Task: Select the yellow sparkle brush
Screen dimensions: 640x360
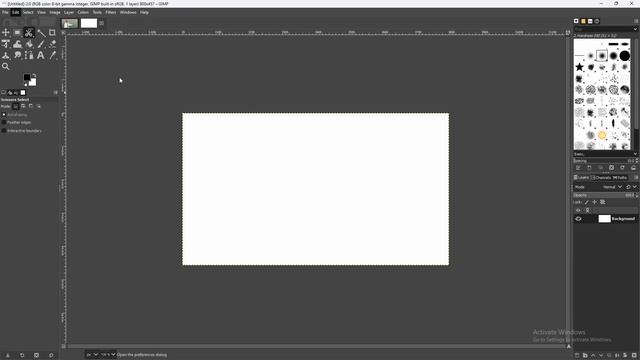Action: (602, 135)
